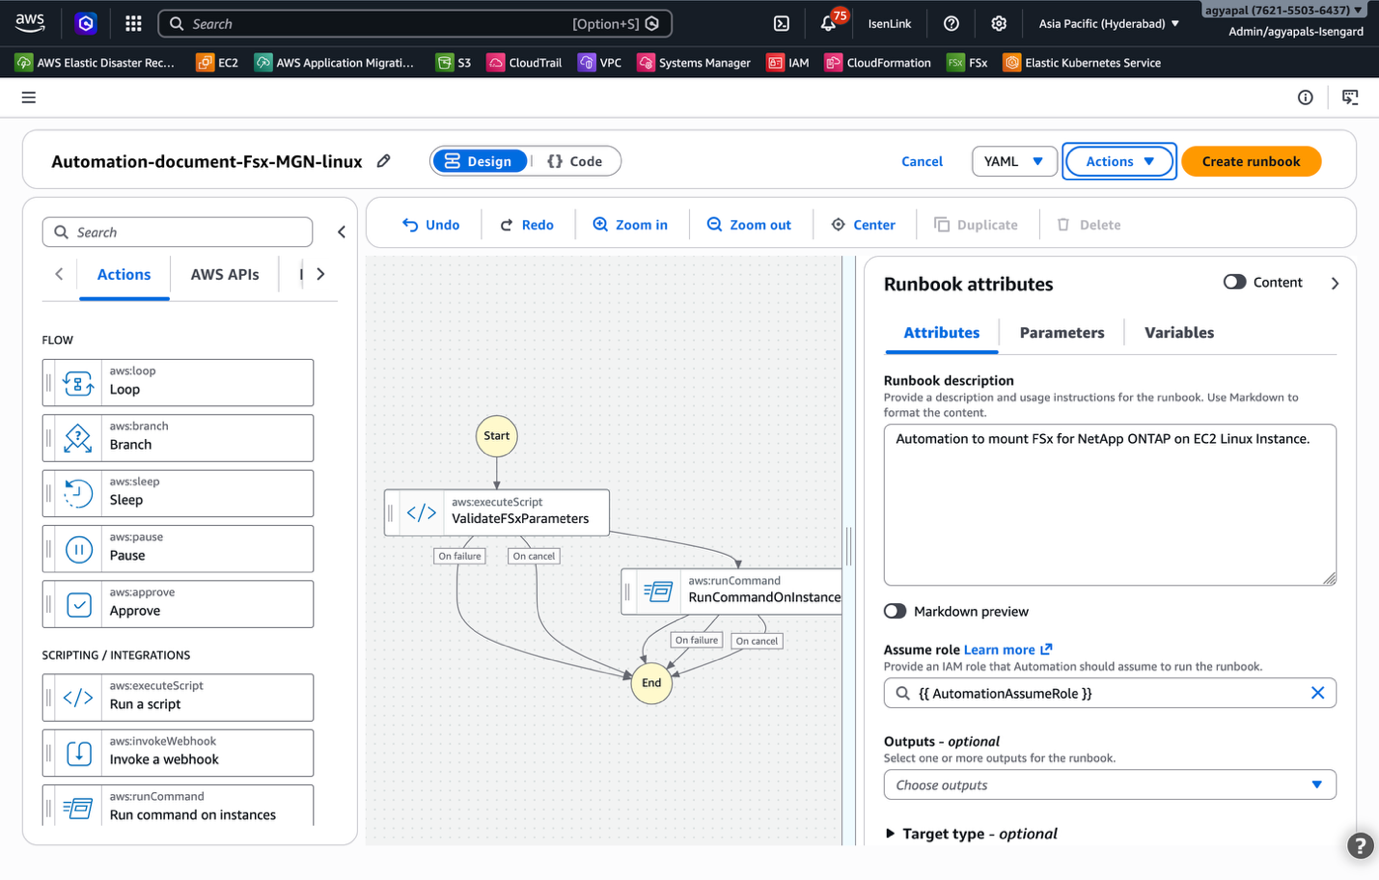Cancel the runbook editing
This screenshot has width=1379, height=880.
(922, 161)
